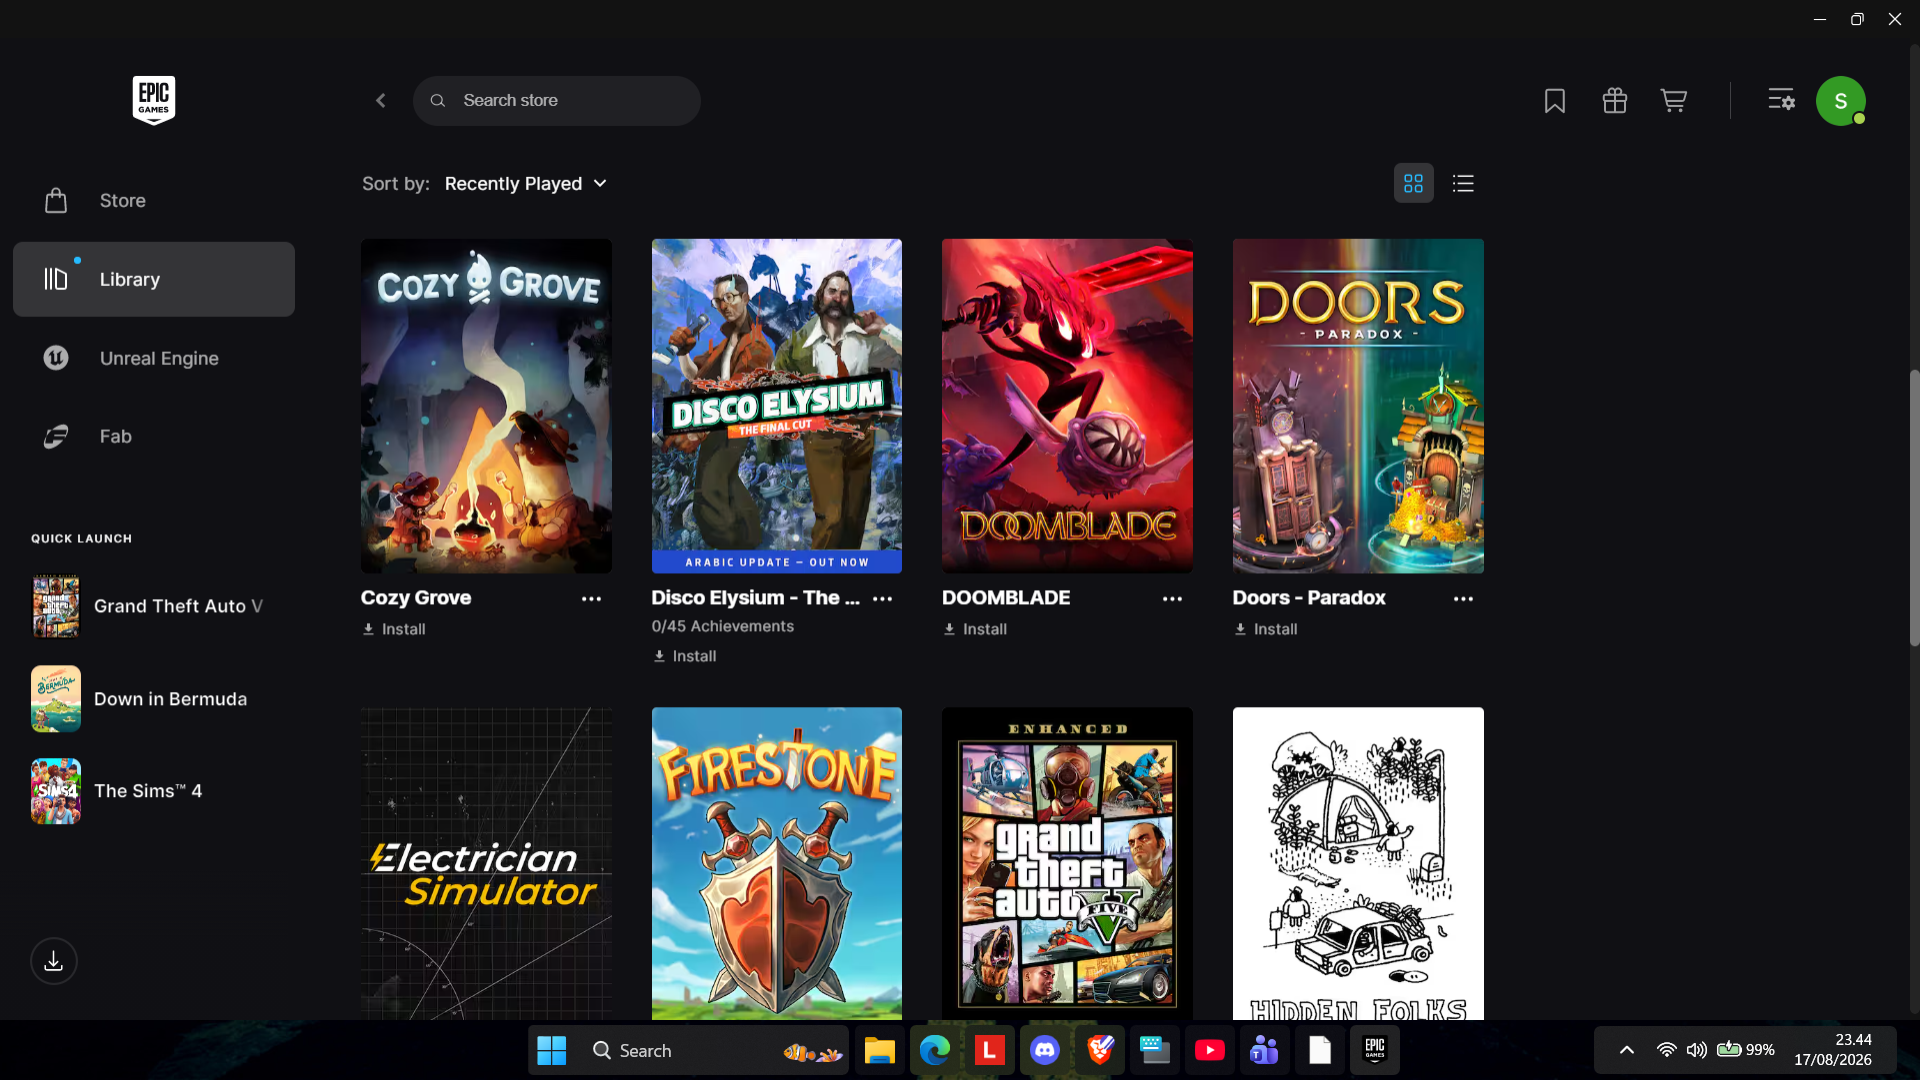The image size is (1920, 1080).
Task: Open the green S profile avatar
Action: pyautogui.click(x=1841, y=101)
